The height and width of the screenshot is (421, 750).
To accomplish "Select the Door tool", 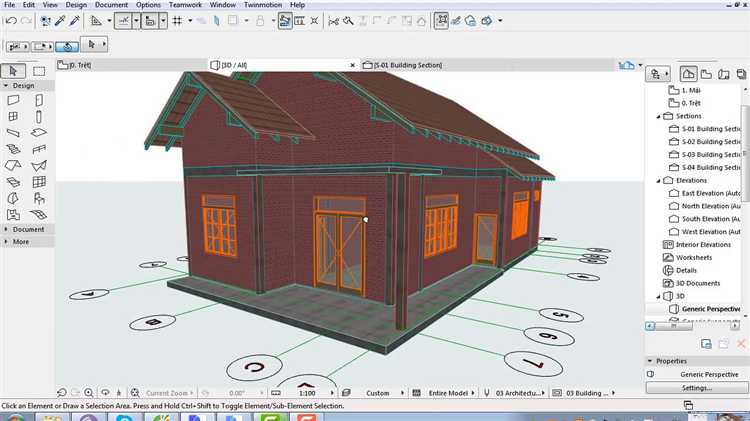I will 39,100.
